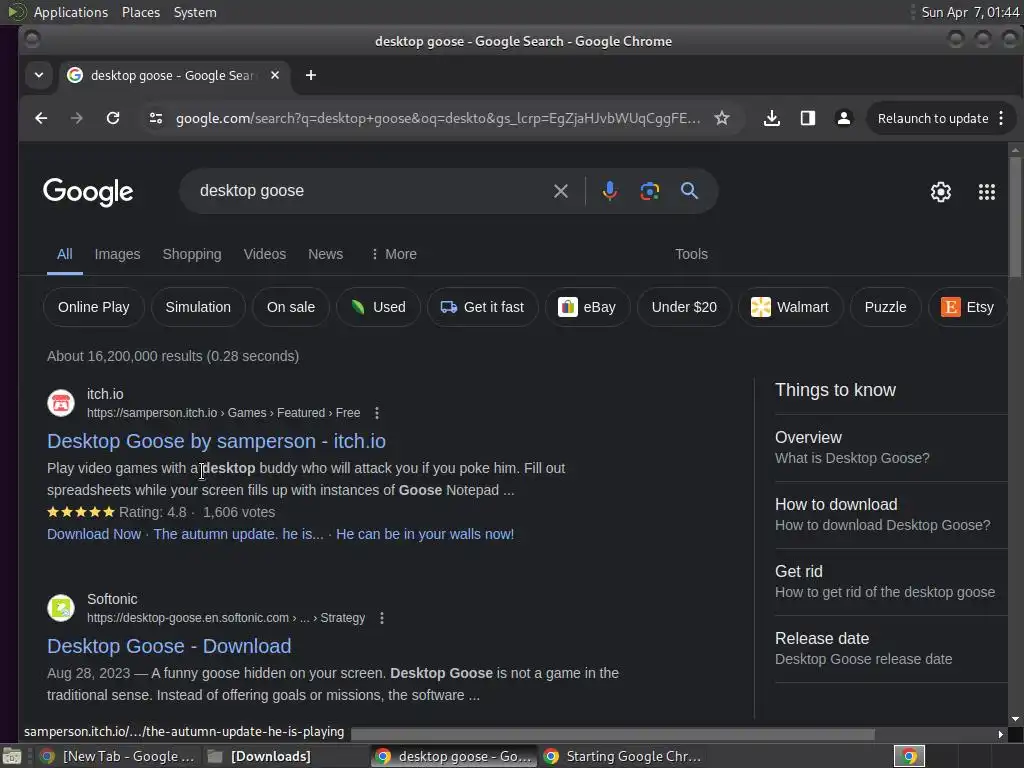
Task: Open a new browser tab
Action: coord(311,75)
